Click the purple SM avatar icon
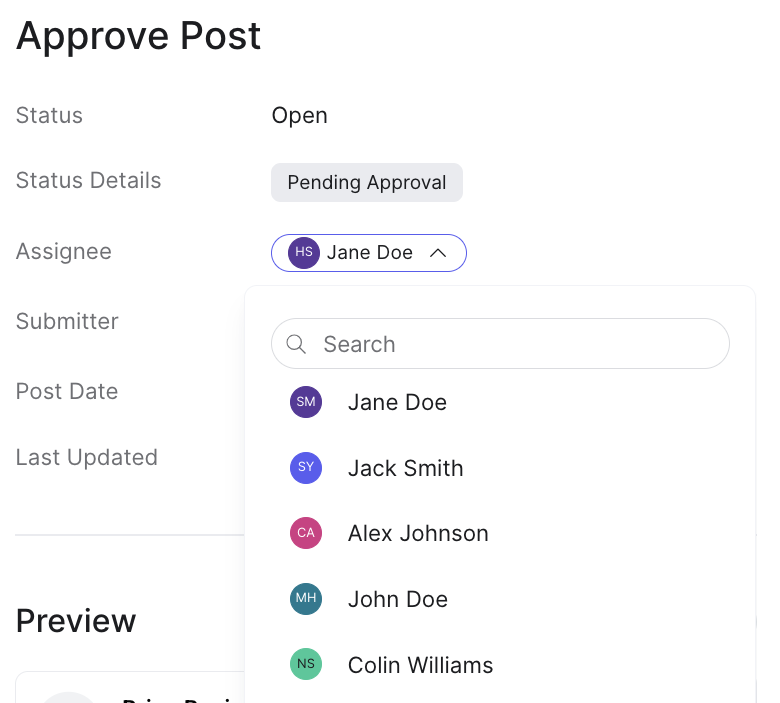780x703 pixels. click(x=306, y=402)
